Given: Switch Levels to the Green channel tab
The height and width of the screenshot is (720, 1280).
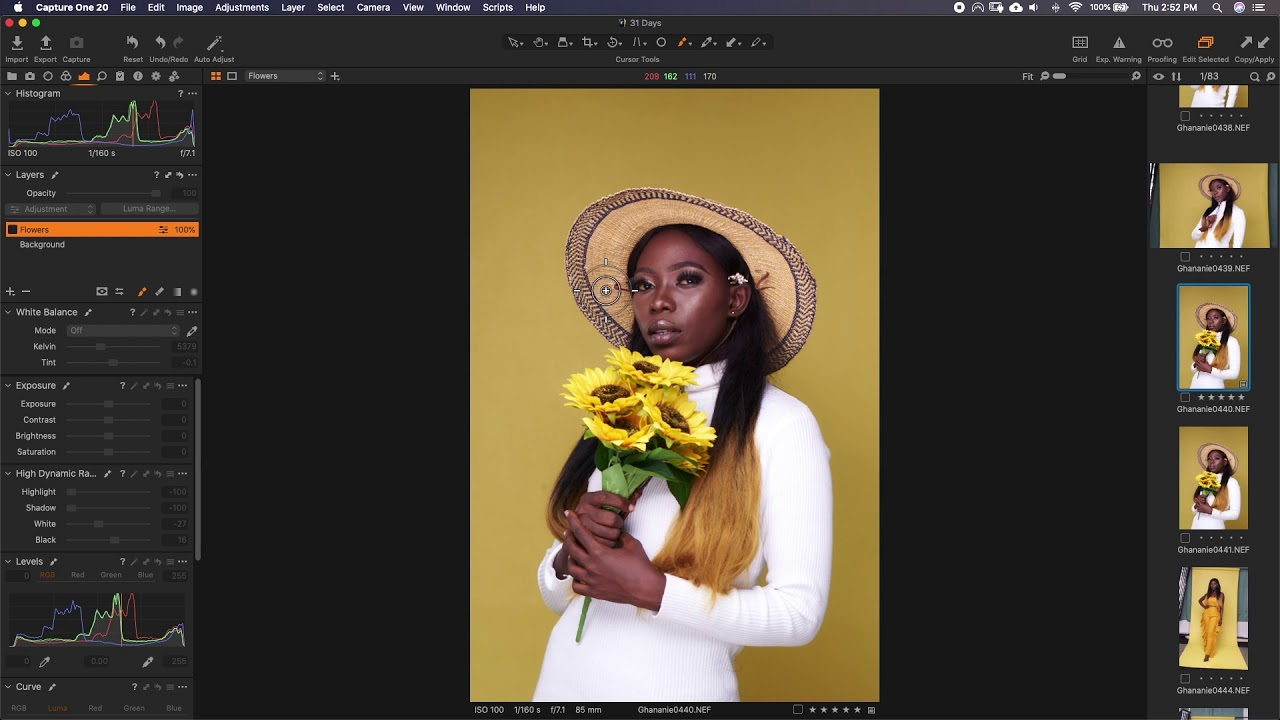Looking at the screenshot, I should 111,575.
